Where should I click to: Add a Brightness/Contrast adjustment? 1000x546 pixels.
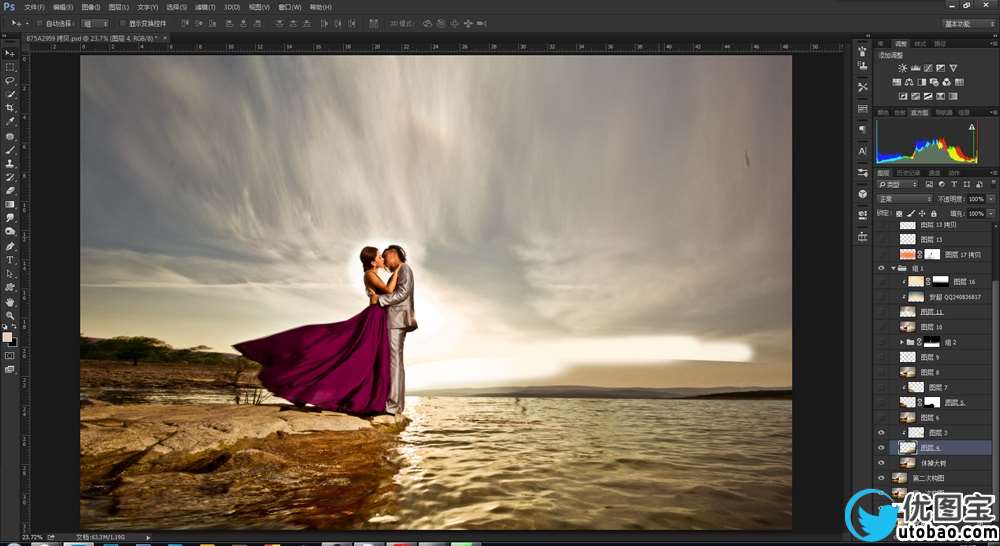pos(902,68)
